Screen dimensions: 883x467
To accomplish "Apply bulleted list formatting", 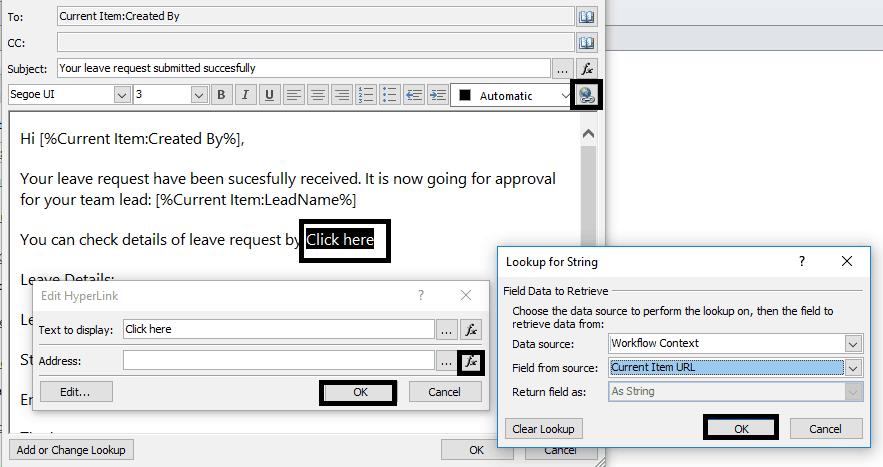I will point(390,95).
